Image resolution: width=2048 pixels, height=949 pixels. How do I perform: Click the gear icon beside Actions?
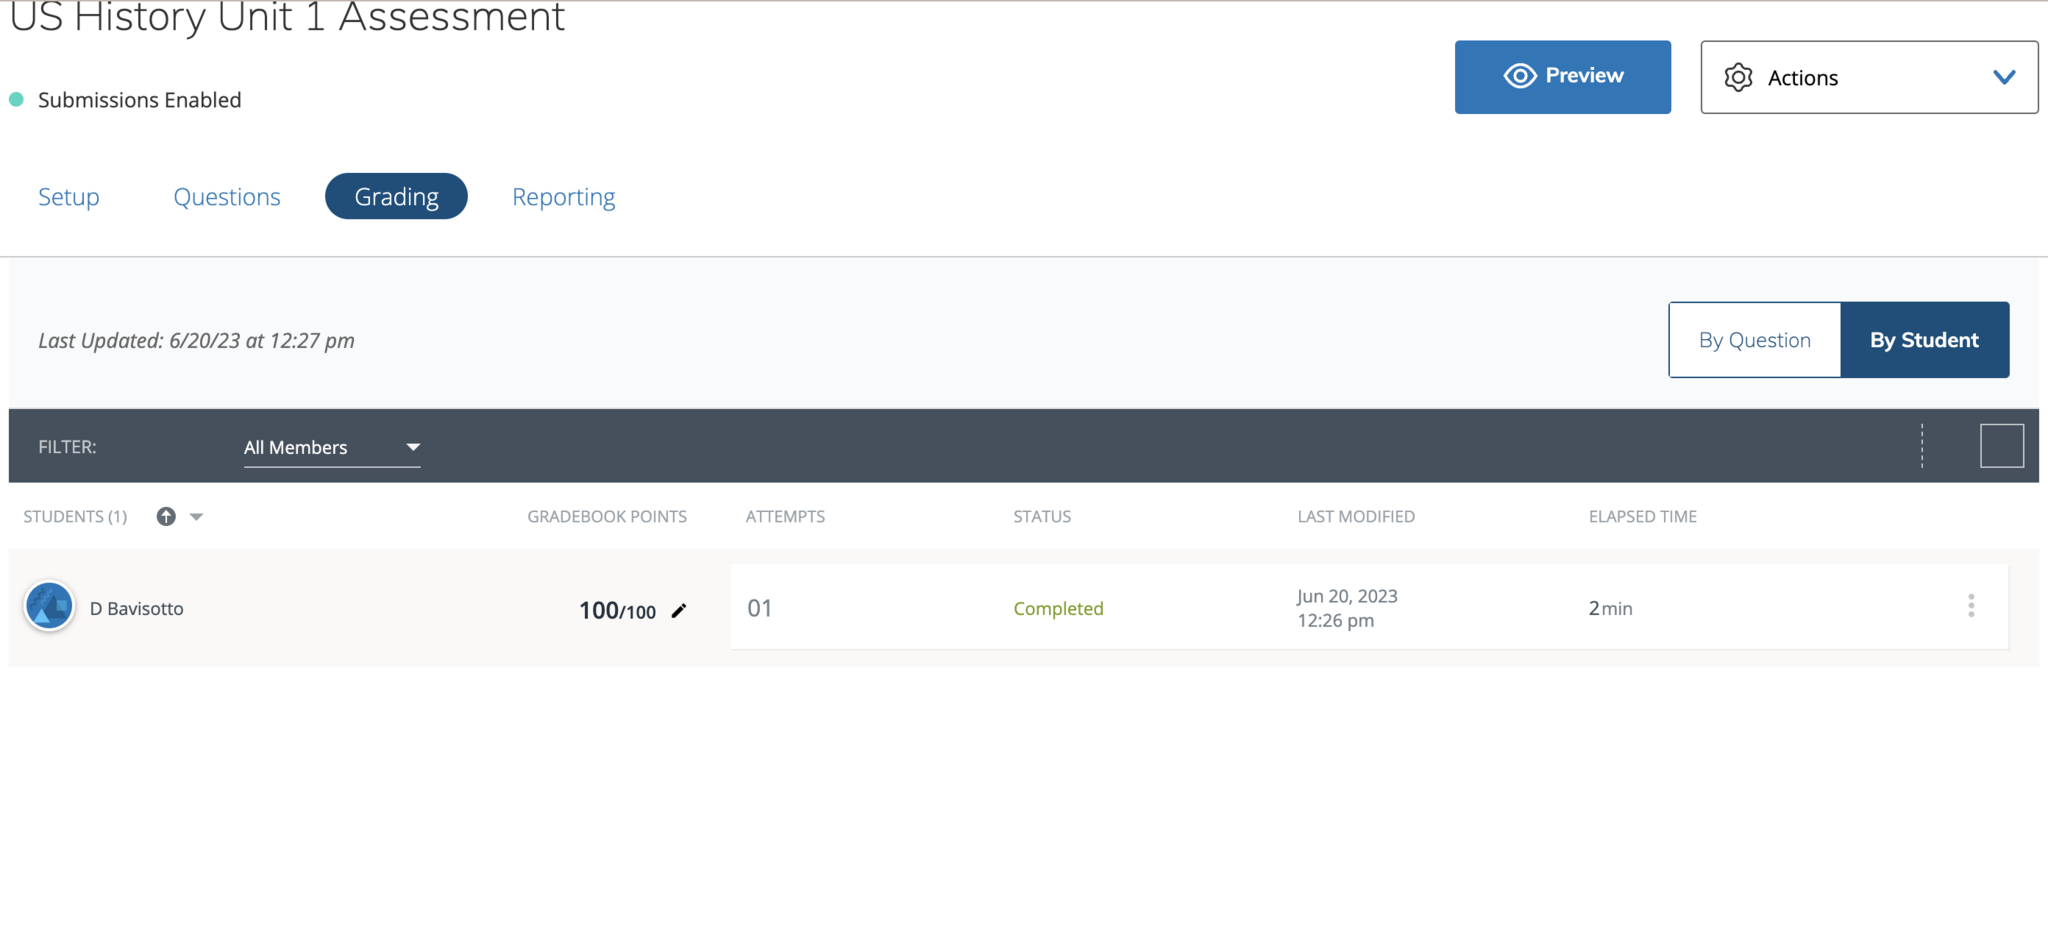[1738, 77]
